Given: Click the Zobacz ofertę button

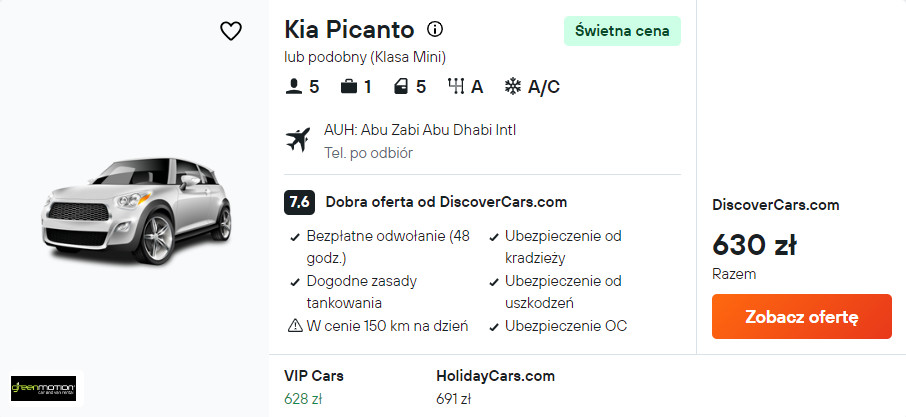Looking at the screenshot, I should point(801,317).
